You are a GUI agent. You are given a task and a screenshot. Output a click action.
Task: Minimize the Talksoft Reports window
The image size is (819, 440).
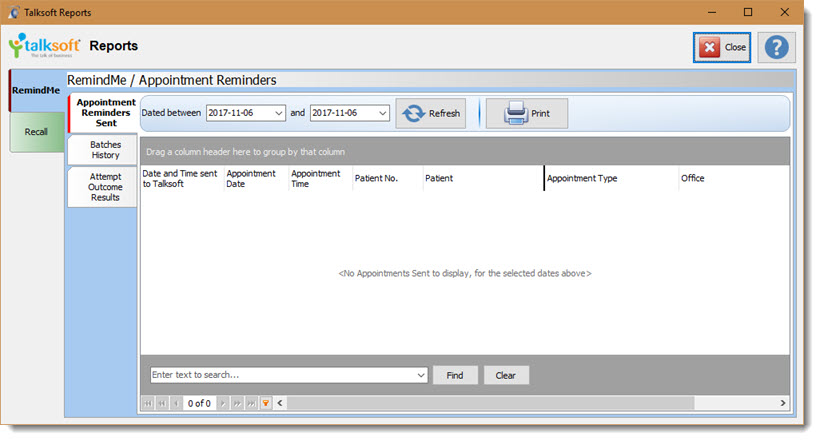coord(712,12)
